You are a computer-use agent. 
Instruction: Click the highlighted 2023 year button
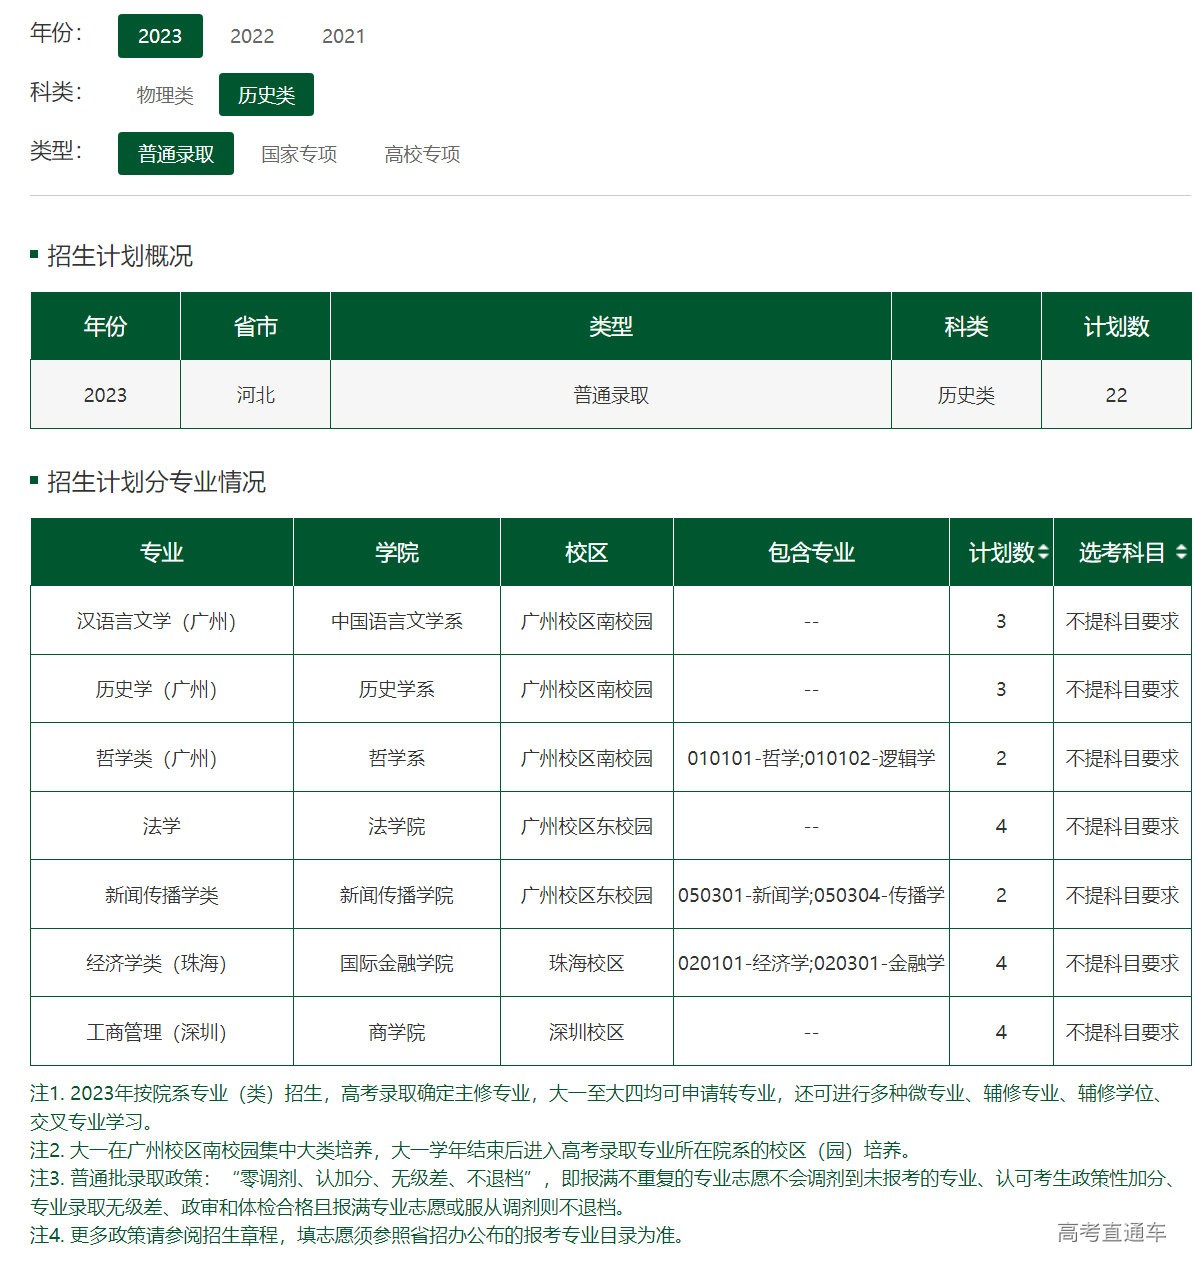pos(160,35)
